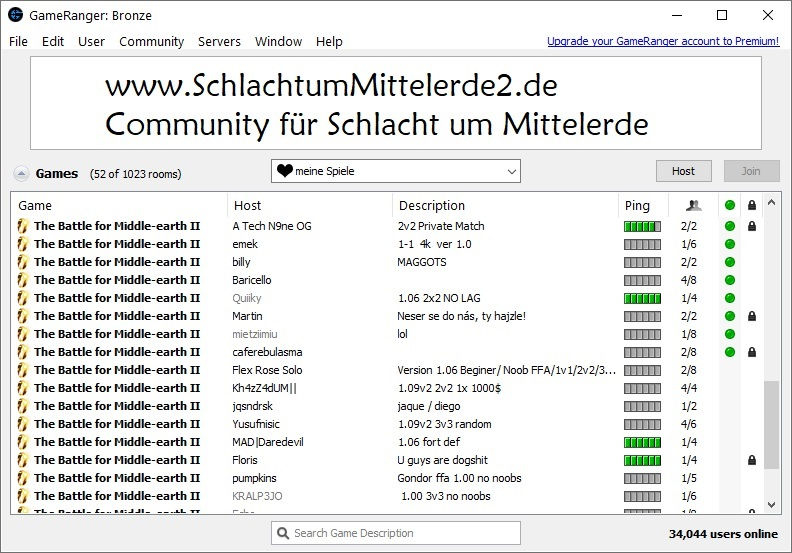Open the Edit menu
This screenshot has width=792, height=553.
[53, 41]
